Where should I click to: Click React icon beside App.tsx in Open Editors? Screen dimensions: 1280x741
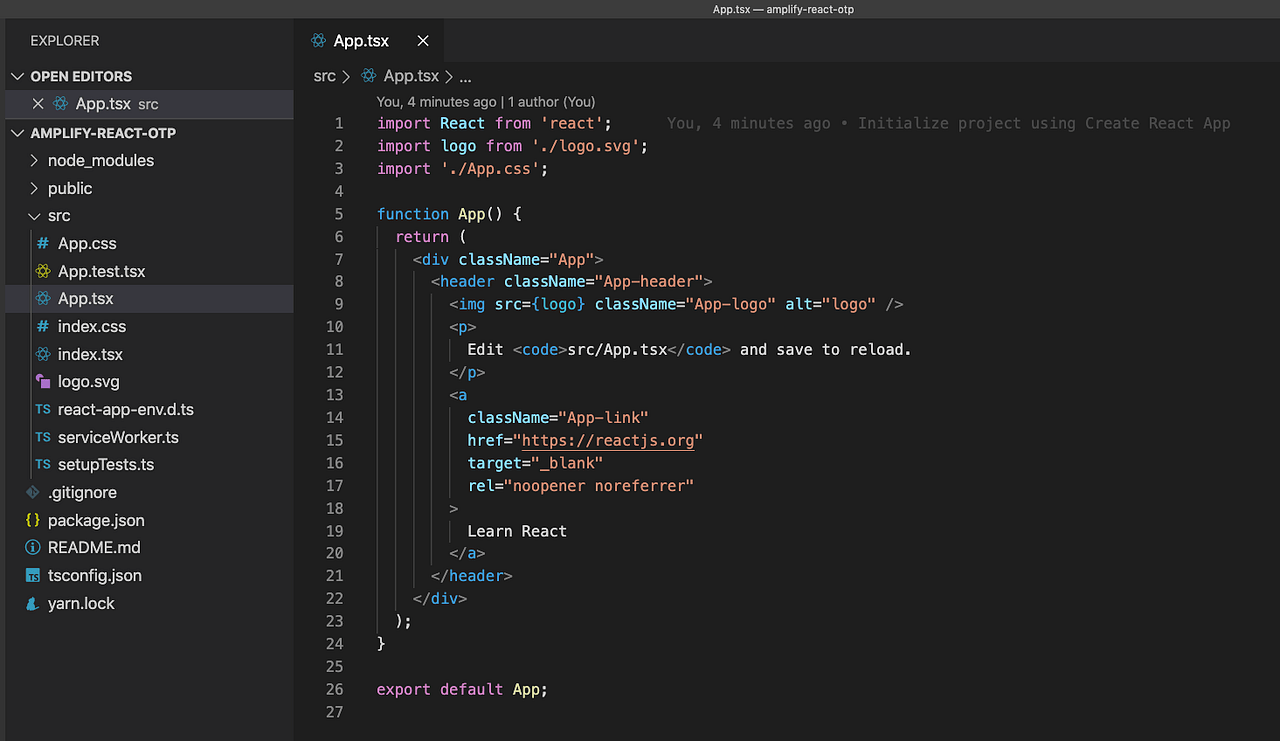(60, 104)
